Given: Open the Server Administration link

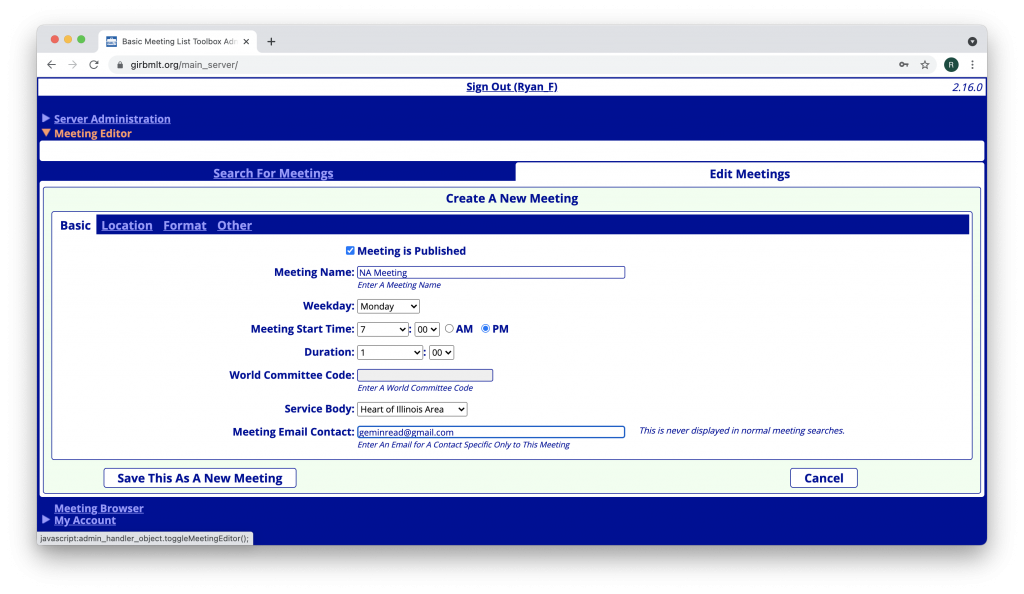Looking at the screenshot, I should point(112,119).
